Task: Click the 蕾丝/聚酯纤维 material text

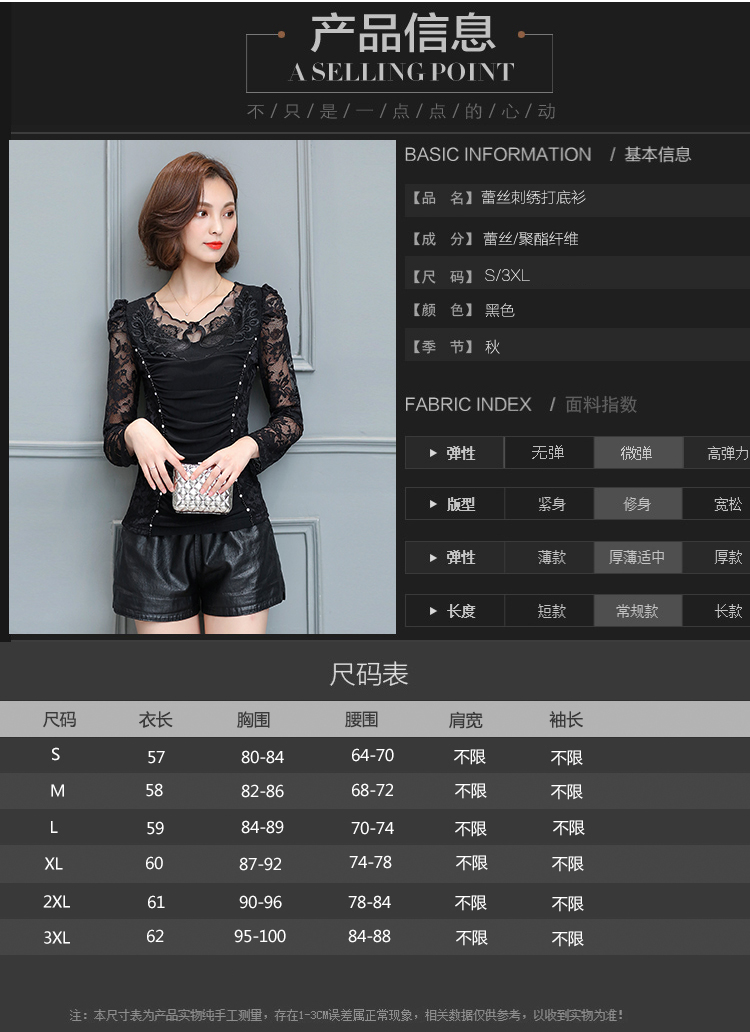Action: click(x=530, y=239)
